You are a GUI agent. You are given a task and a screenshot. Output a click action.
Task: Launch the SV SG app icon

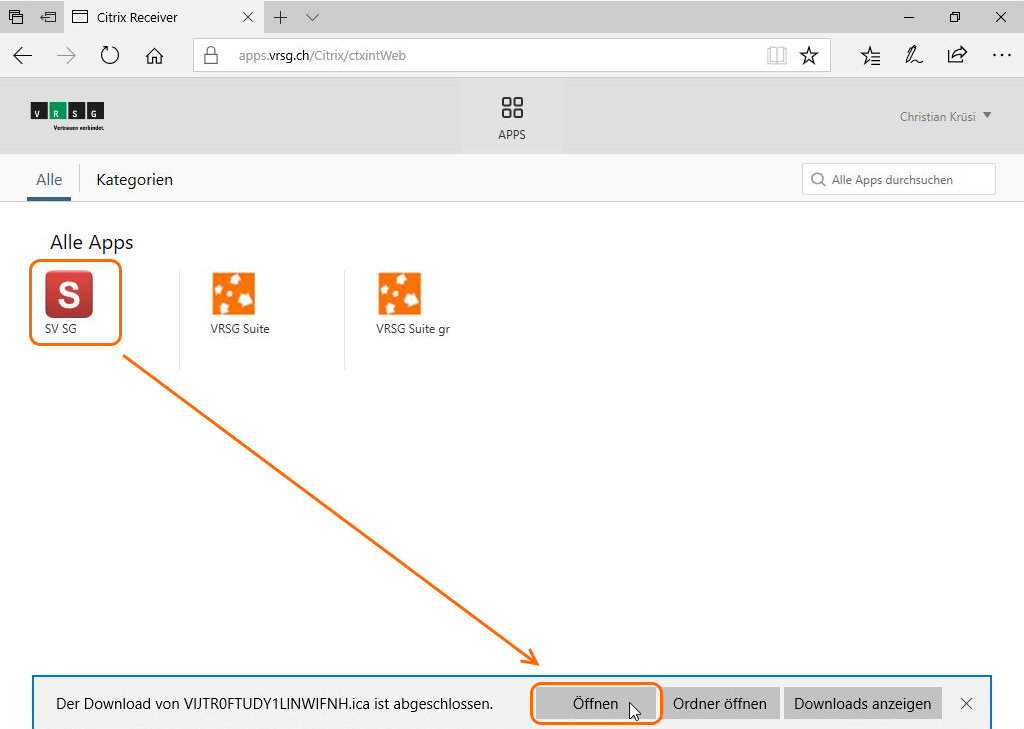pyautogui.click(x=69, y=294)
